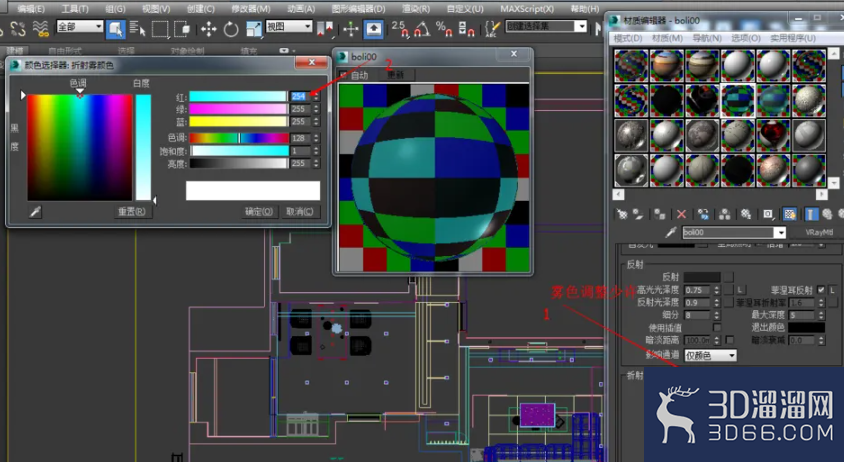Select the Move transform tool

click(x=209, y=29)
